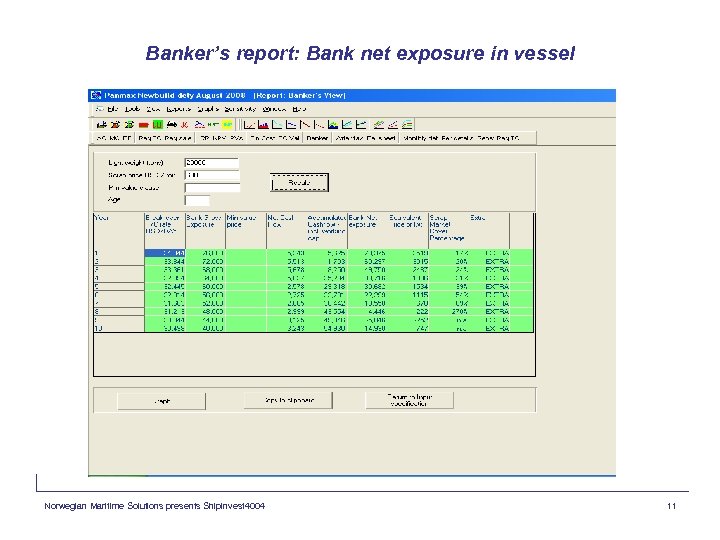
Task: Click the Bank Net exposure column header
Action: tap(367, 231)
